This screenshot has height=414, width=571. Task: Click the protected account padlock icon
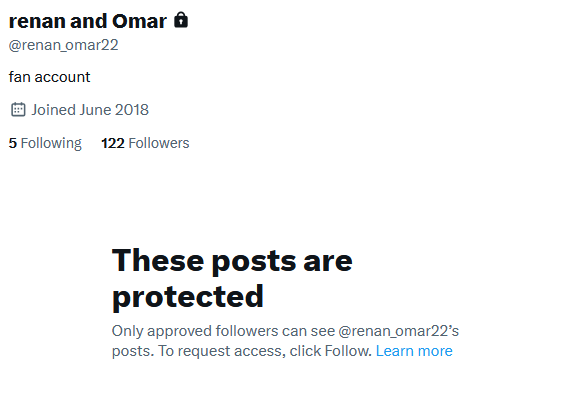click(181, 20)
